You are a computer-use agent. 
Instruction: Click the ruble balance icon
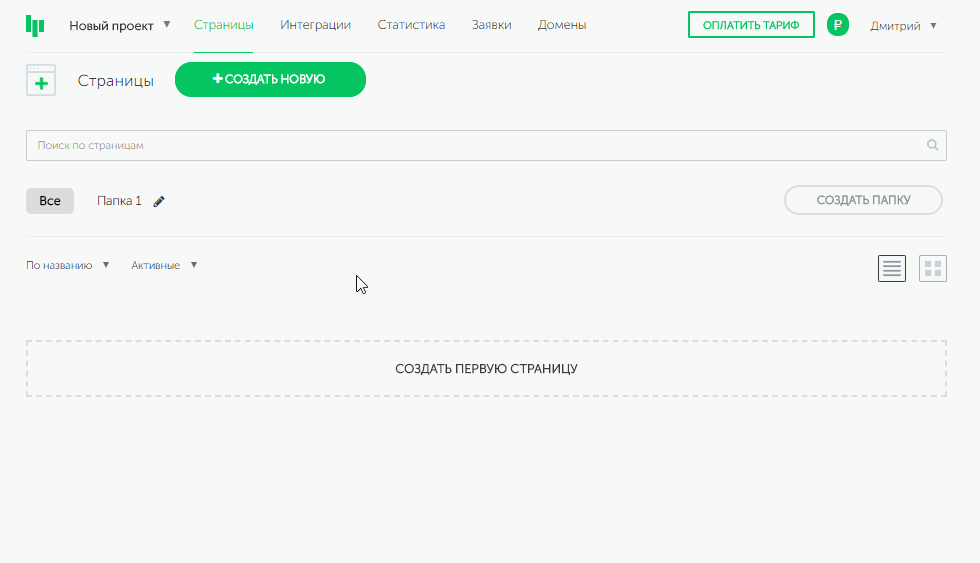tap(838, 26)
